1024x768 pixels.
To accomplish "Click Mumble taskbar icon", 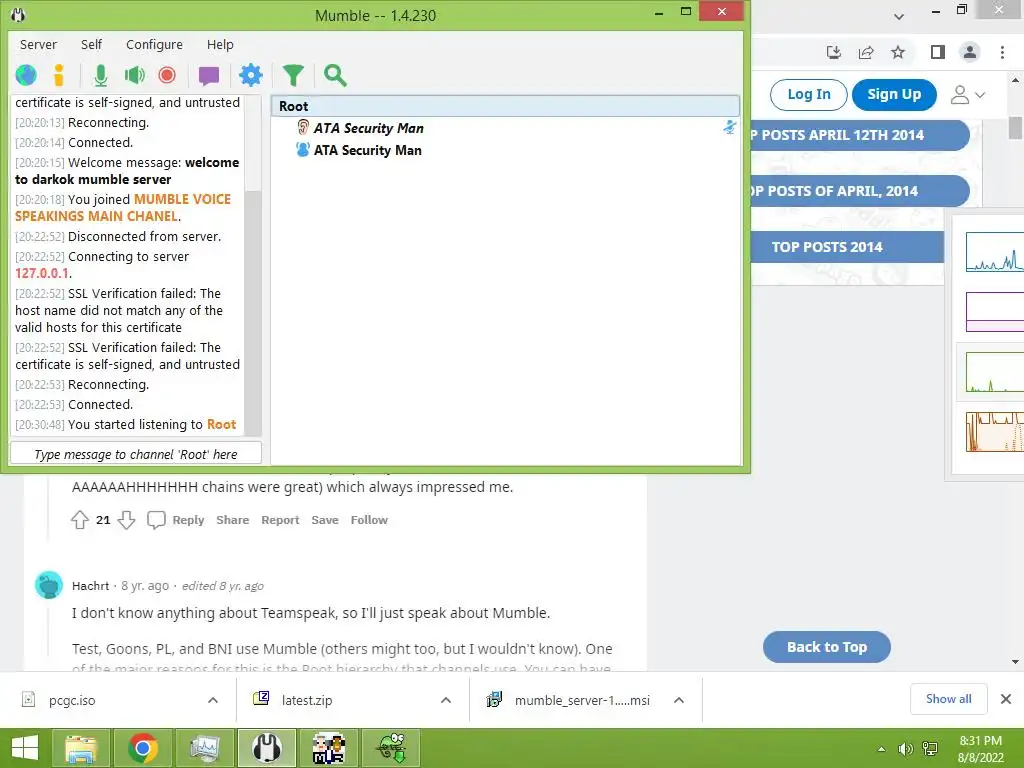I will [x=267, y=748].
